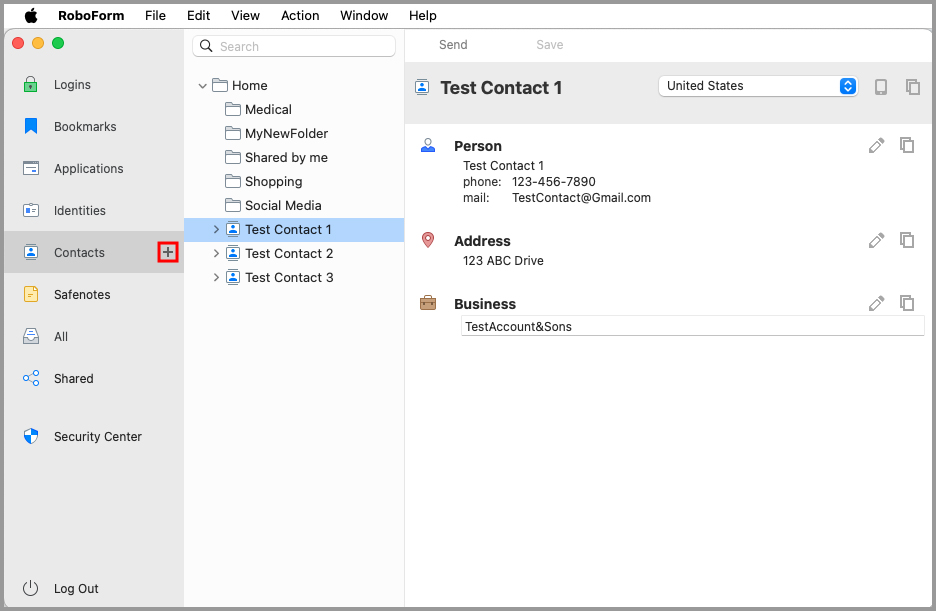Edit the Business section with pencil
Viewport: 936px width, 611px height.
point(876,304)
